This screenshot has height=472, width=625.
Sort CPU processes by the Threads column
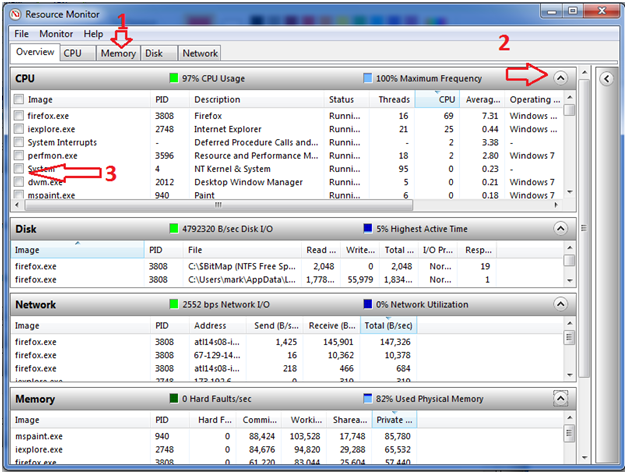tap(395, 99)
